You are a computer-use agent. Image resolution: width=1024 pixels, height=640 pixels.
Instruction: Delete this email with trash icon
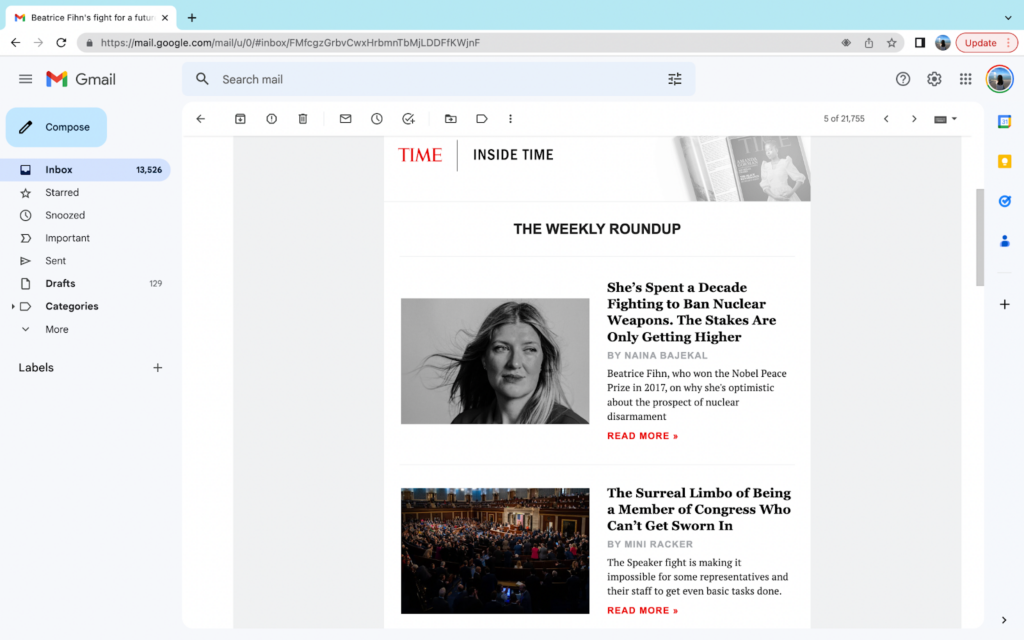point(303,119)
